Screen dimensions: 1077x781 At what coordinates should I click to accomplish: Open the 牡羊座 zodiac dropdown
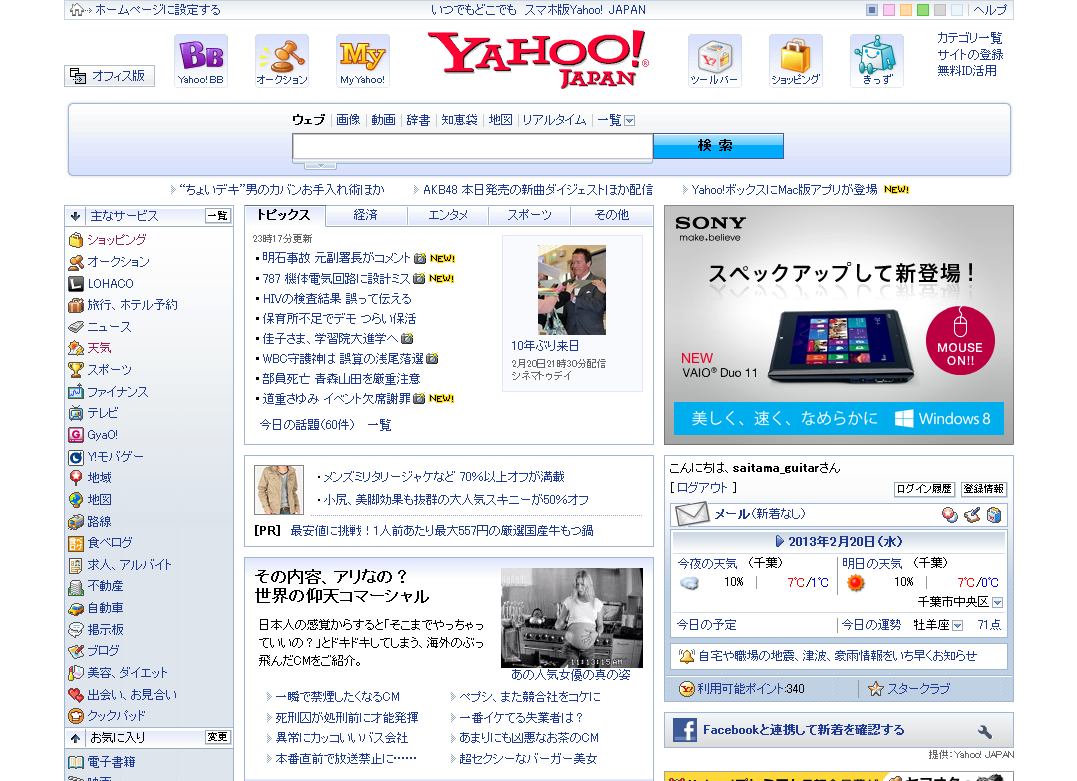[x=957, y=626]
